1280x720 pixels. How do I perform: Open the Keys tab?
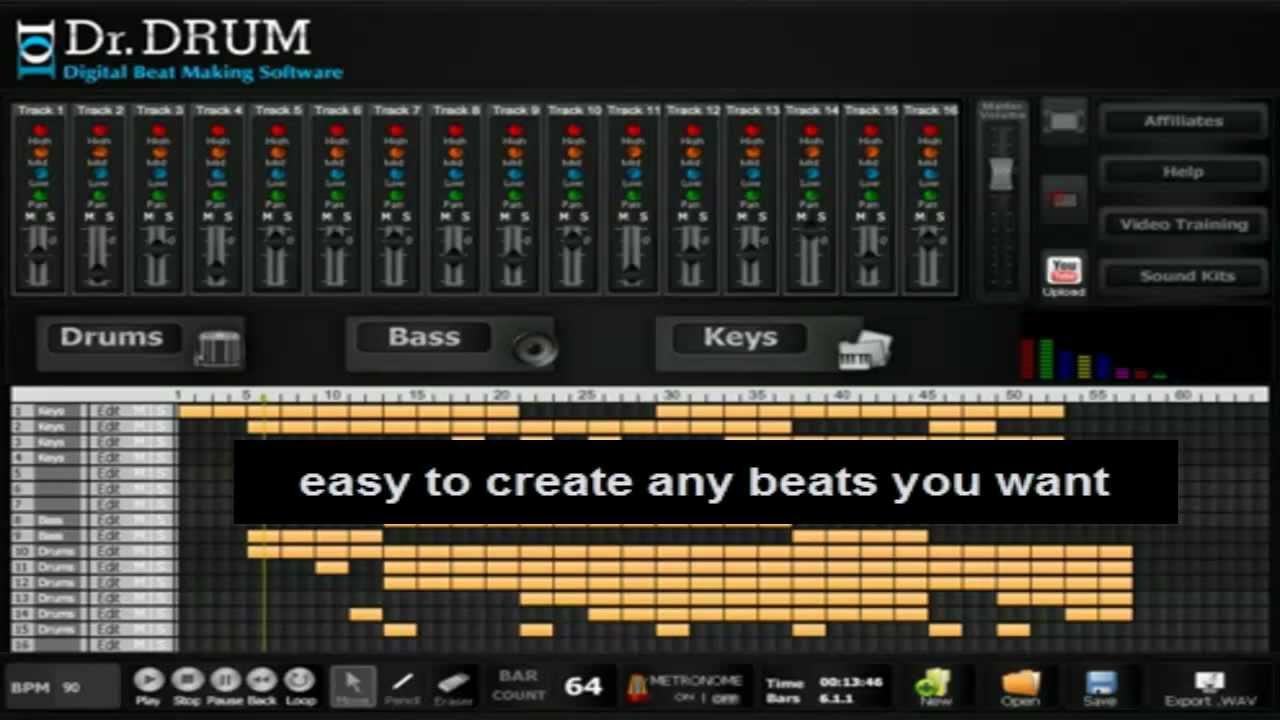[740, 338]
